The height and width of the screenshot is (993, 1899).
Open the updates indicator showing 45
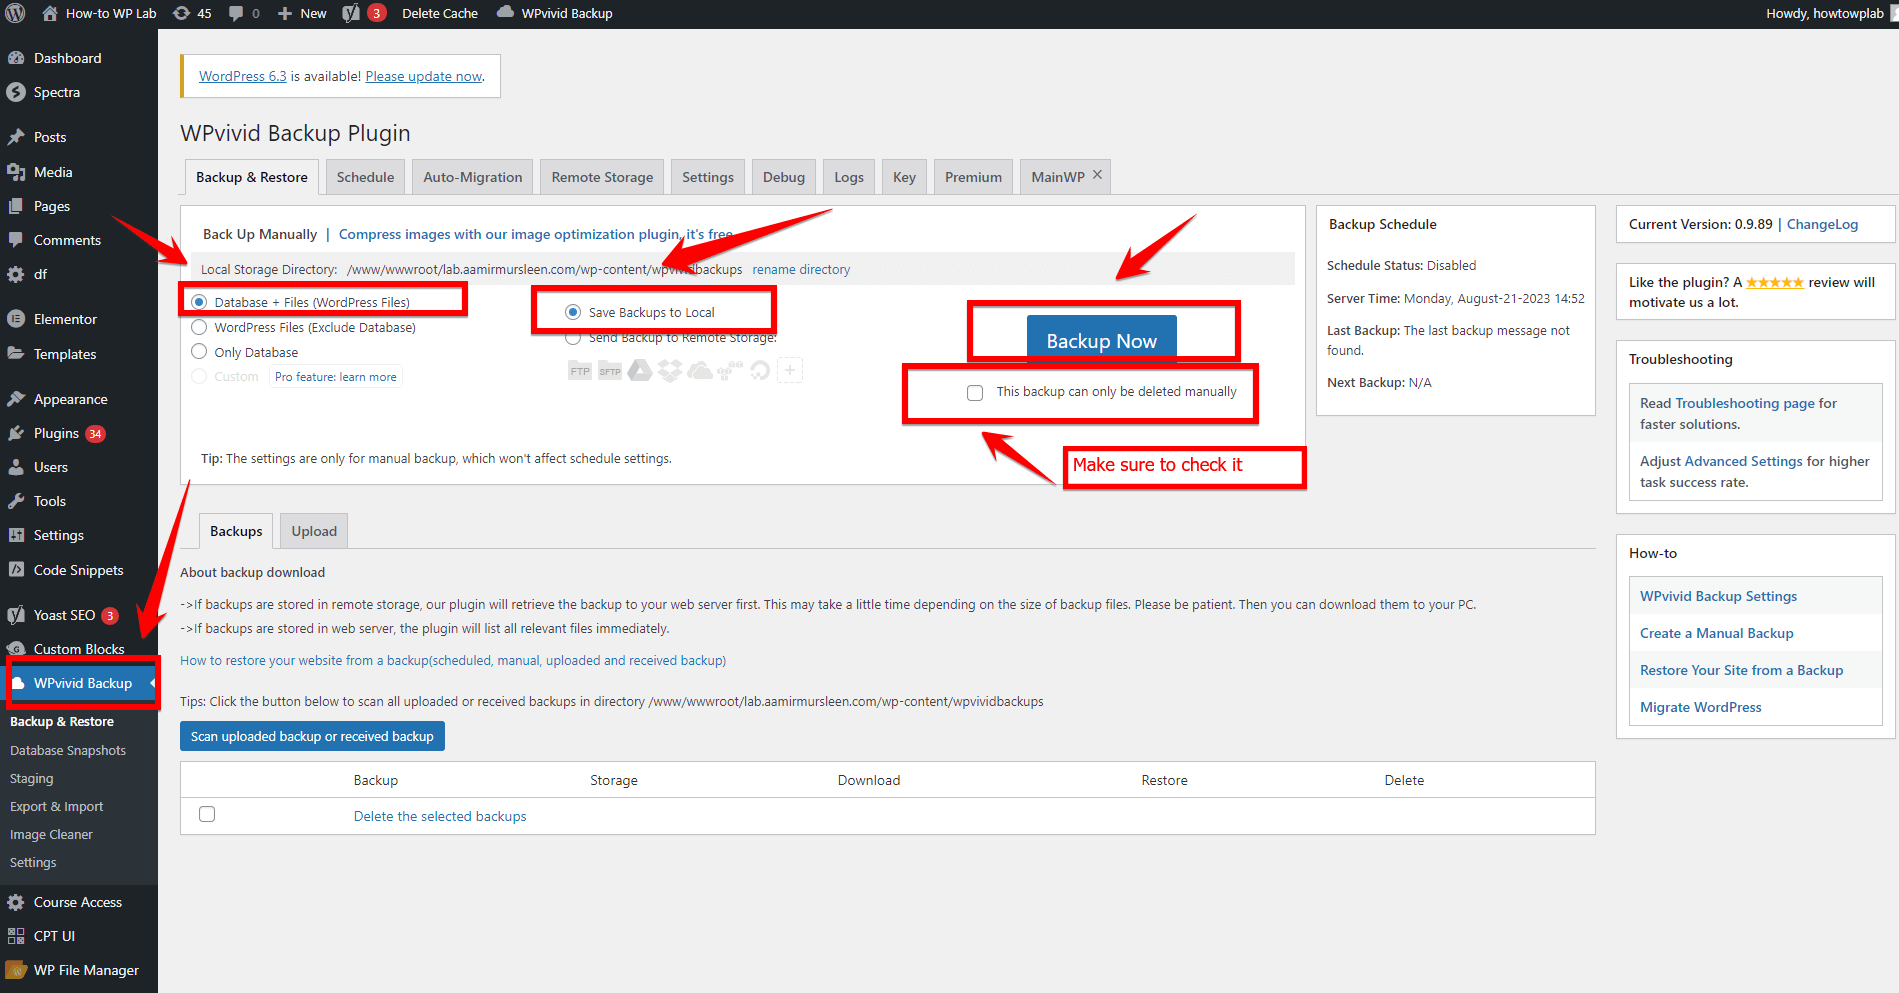192,13
